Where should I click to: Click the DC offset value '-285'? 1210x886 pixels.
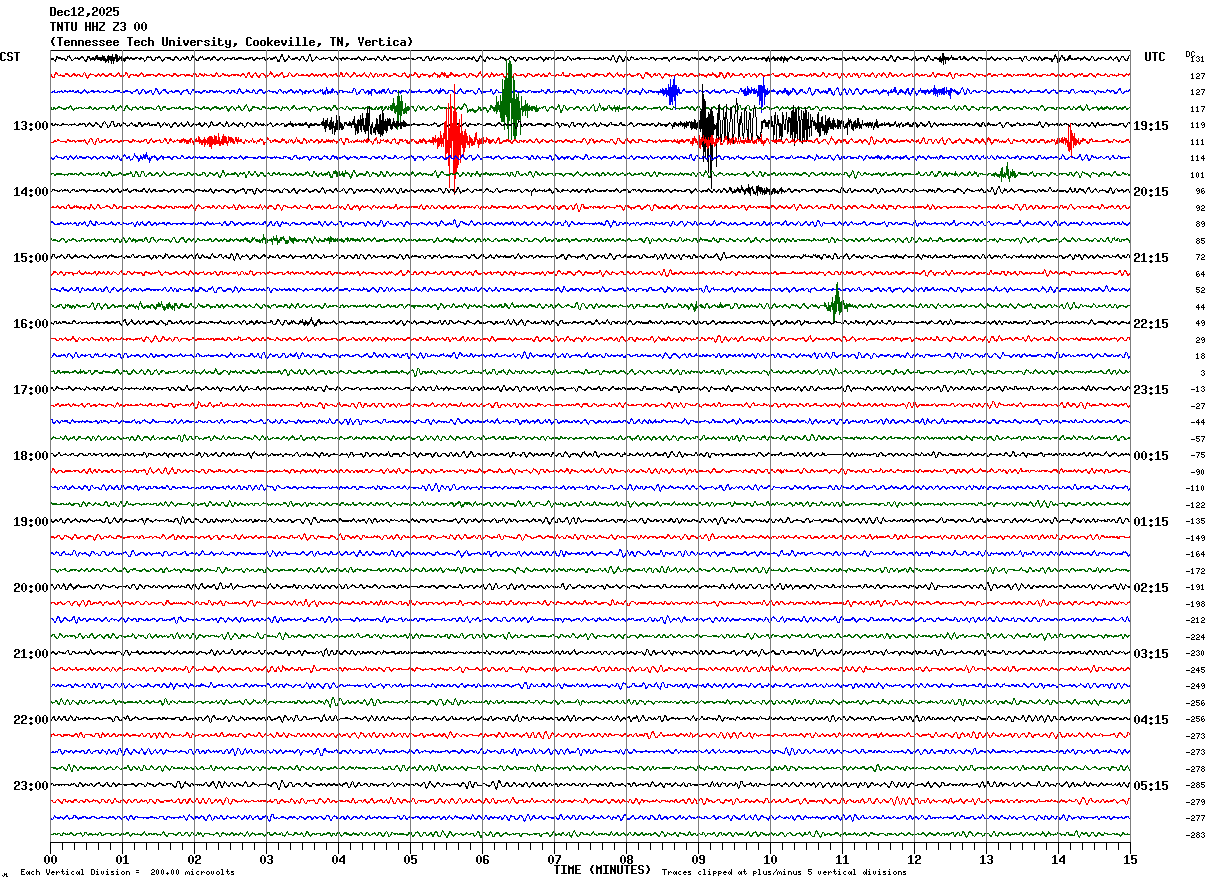pos(1196,785)
